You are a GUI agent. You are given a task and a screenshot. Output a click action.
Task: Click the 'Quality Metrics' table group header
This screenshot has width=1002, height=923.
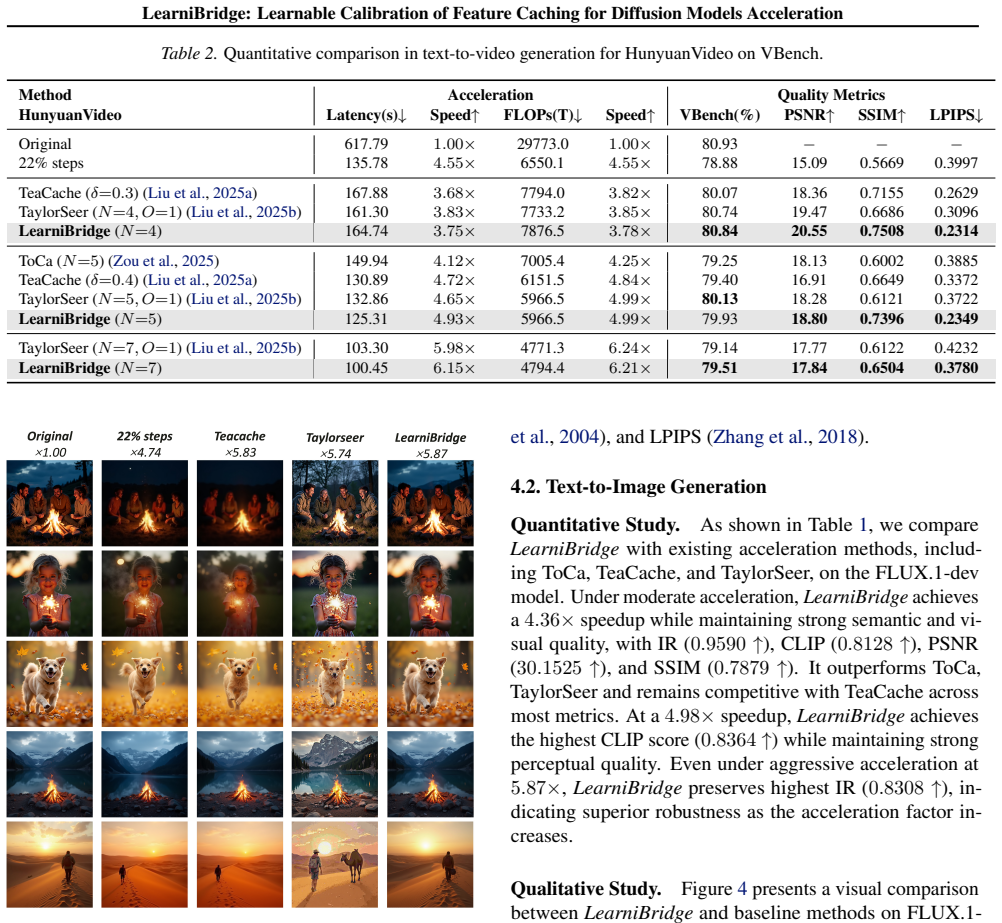point(831,95)
